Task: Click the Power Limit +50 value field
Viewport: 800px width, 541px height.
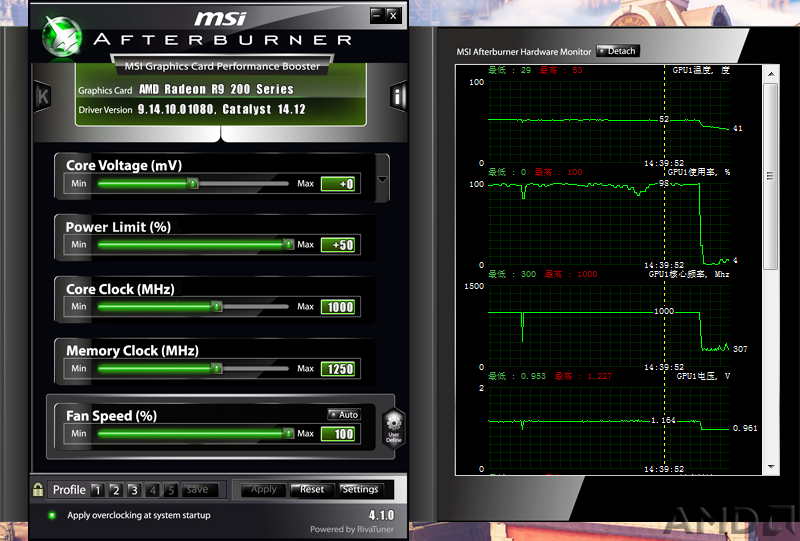Action: [x=340, y=245]
